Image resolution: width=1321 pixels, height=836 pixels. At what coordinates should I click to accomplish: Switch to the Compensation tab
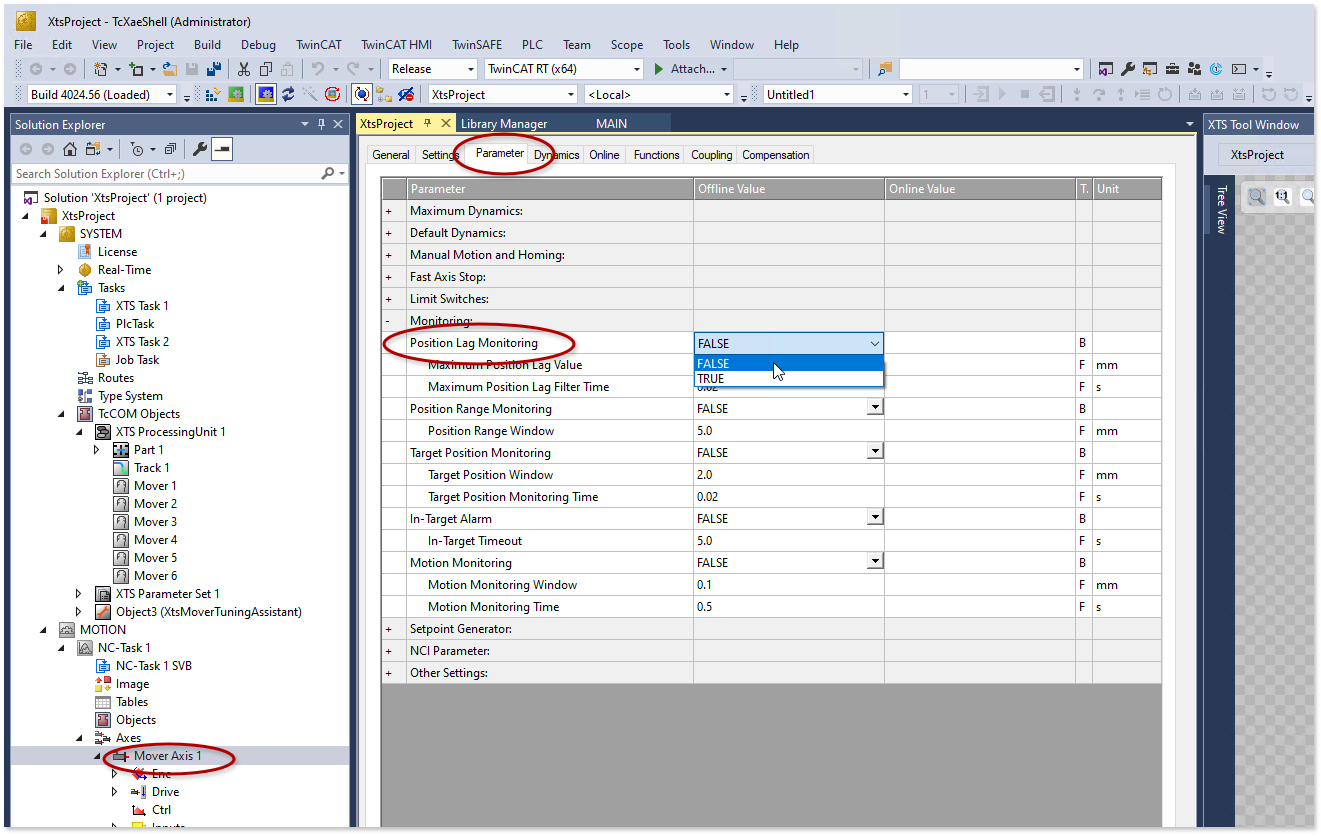coord(776,155)
